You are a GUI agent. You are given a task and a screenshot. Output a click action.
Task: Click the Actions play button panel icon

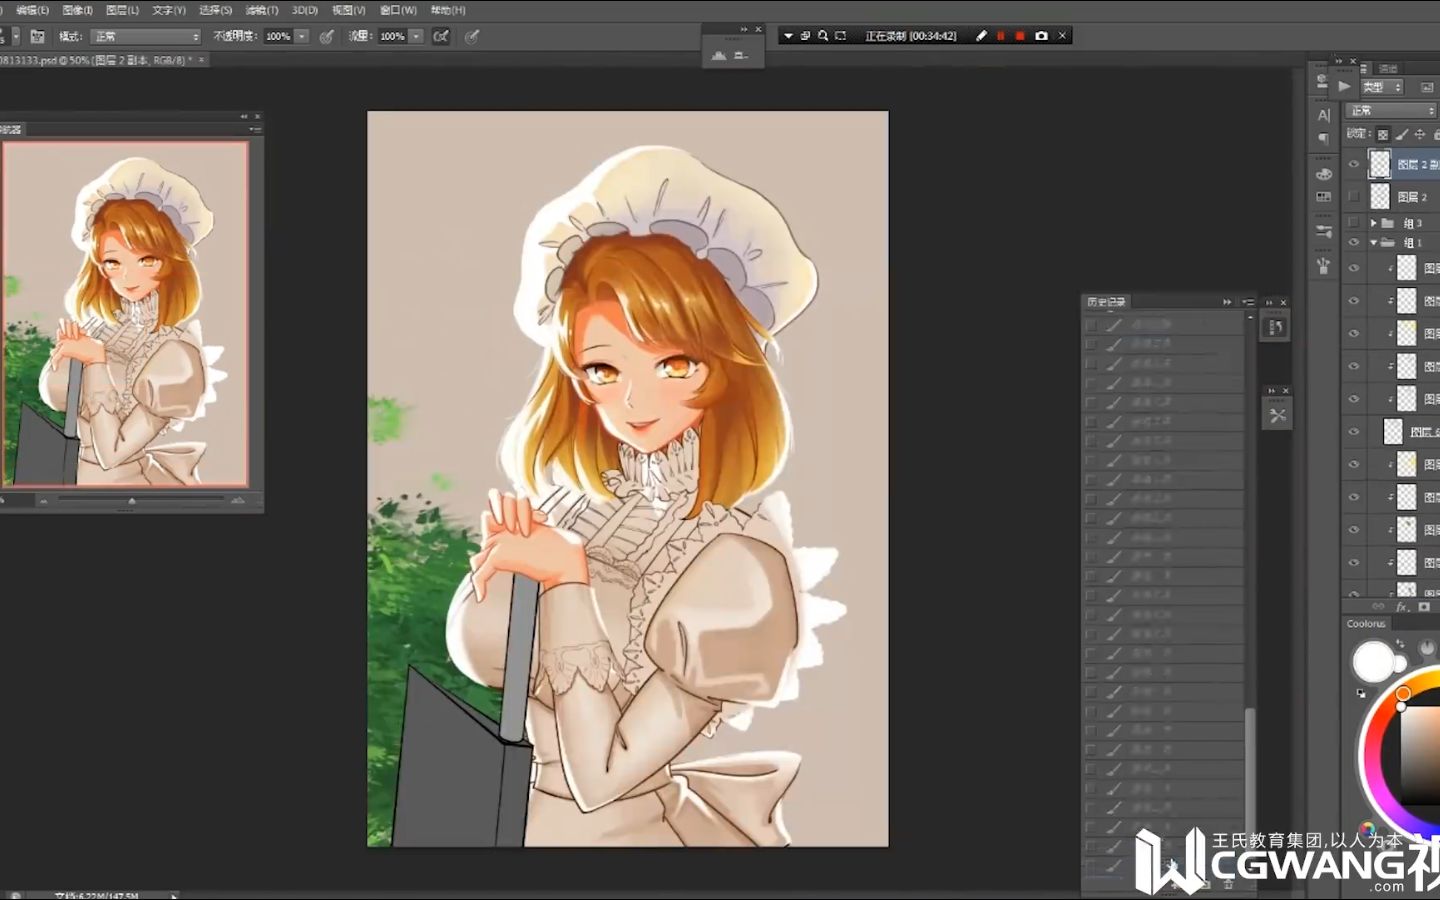[1344, 87]
